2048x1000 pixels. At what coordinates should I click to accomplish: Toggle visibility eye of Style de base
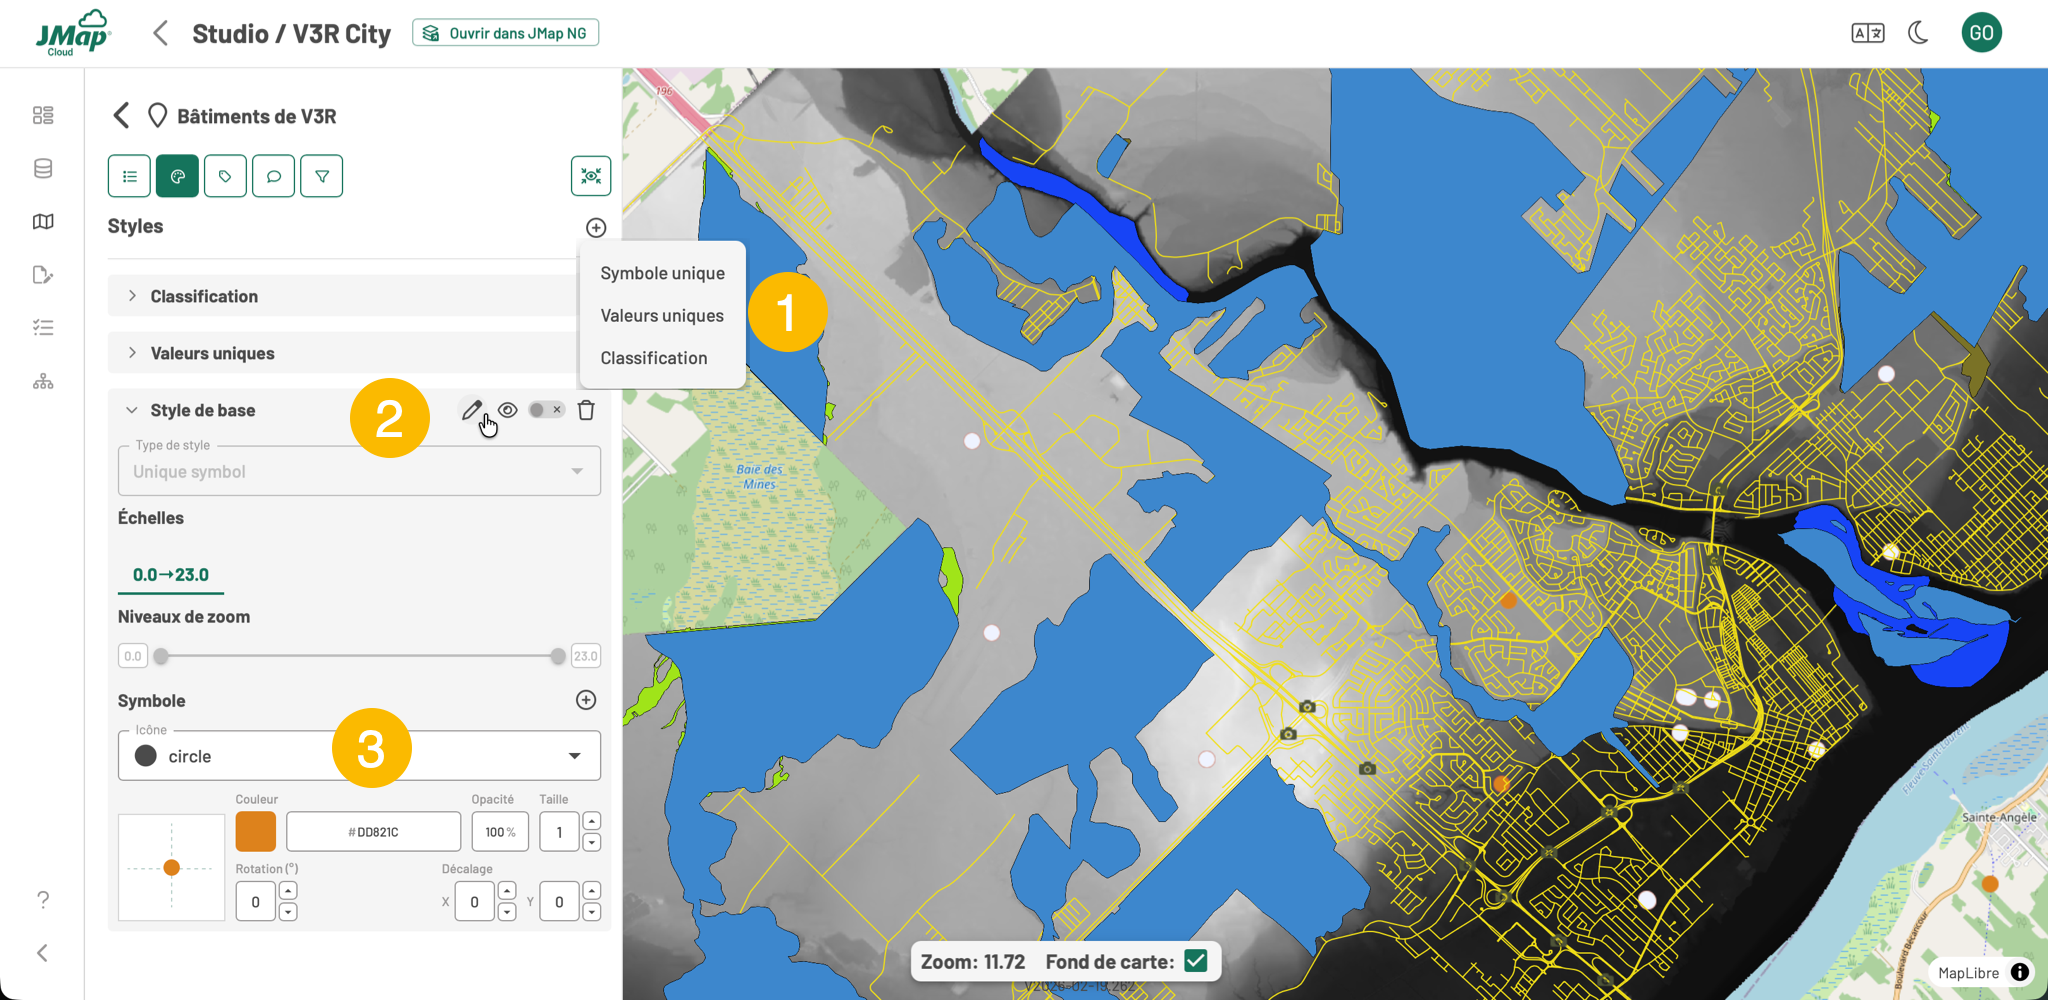pos(508,410)
